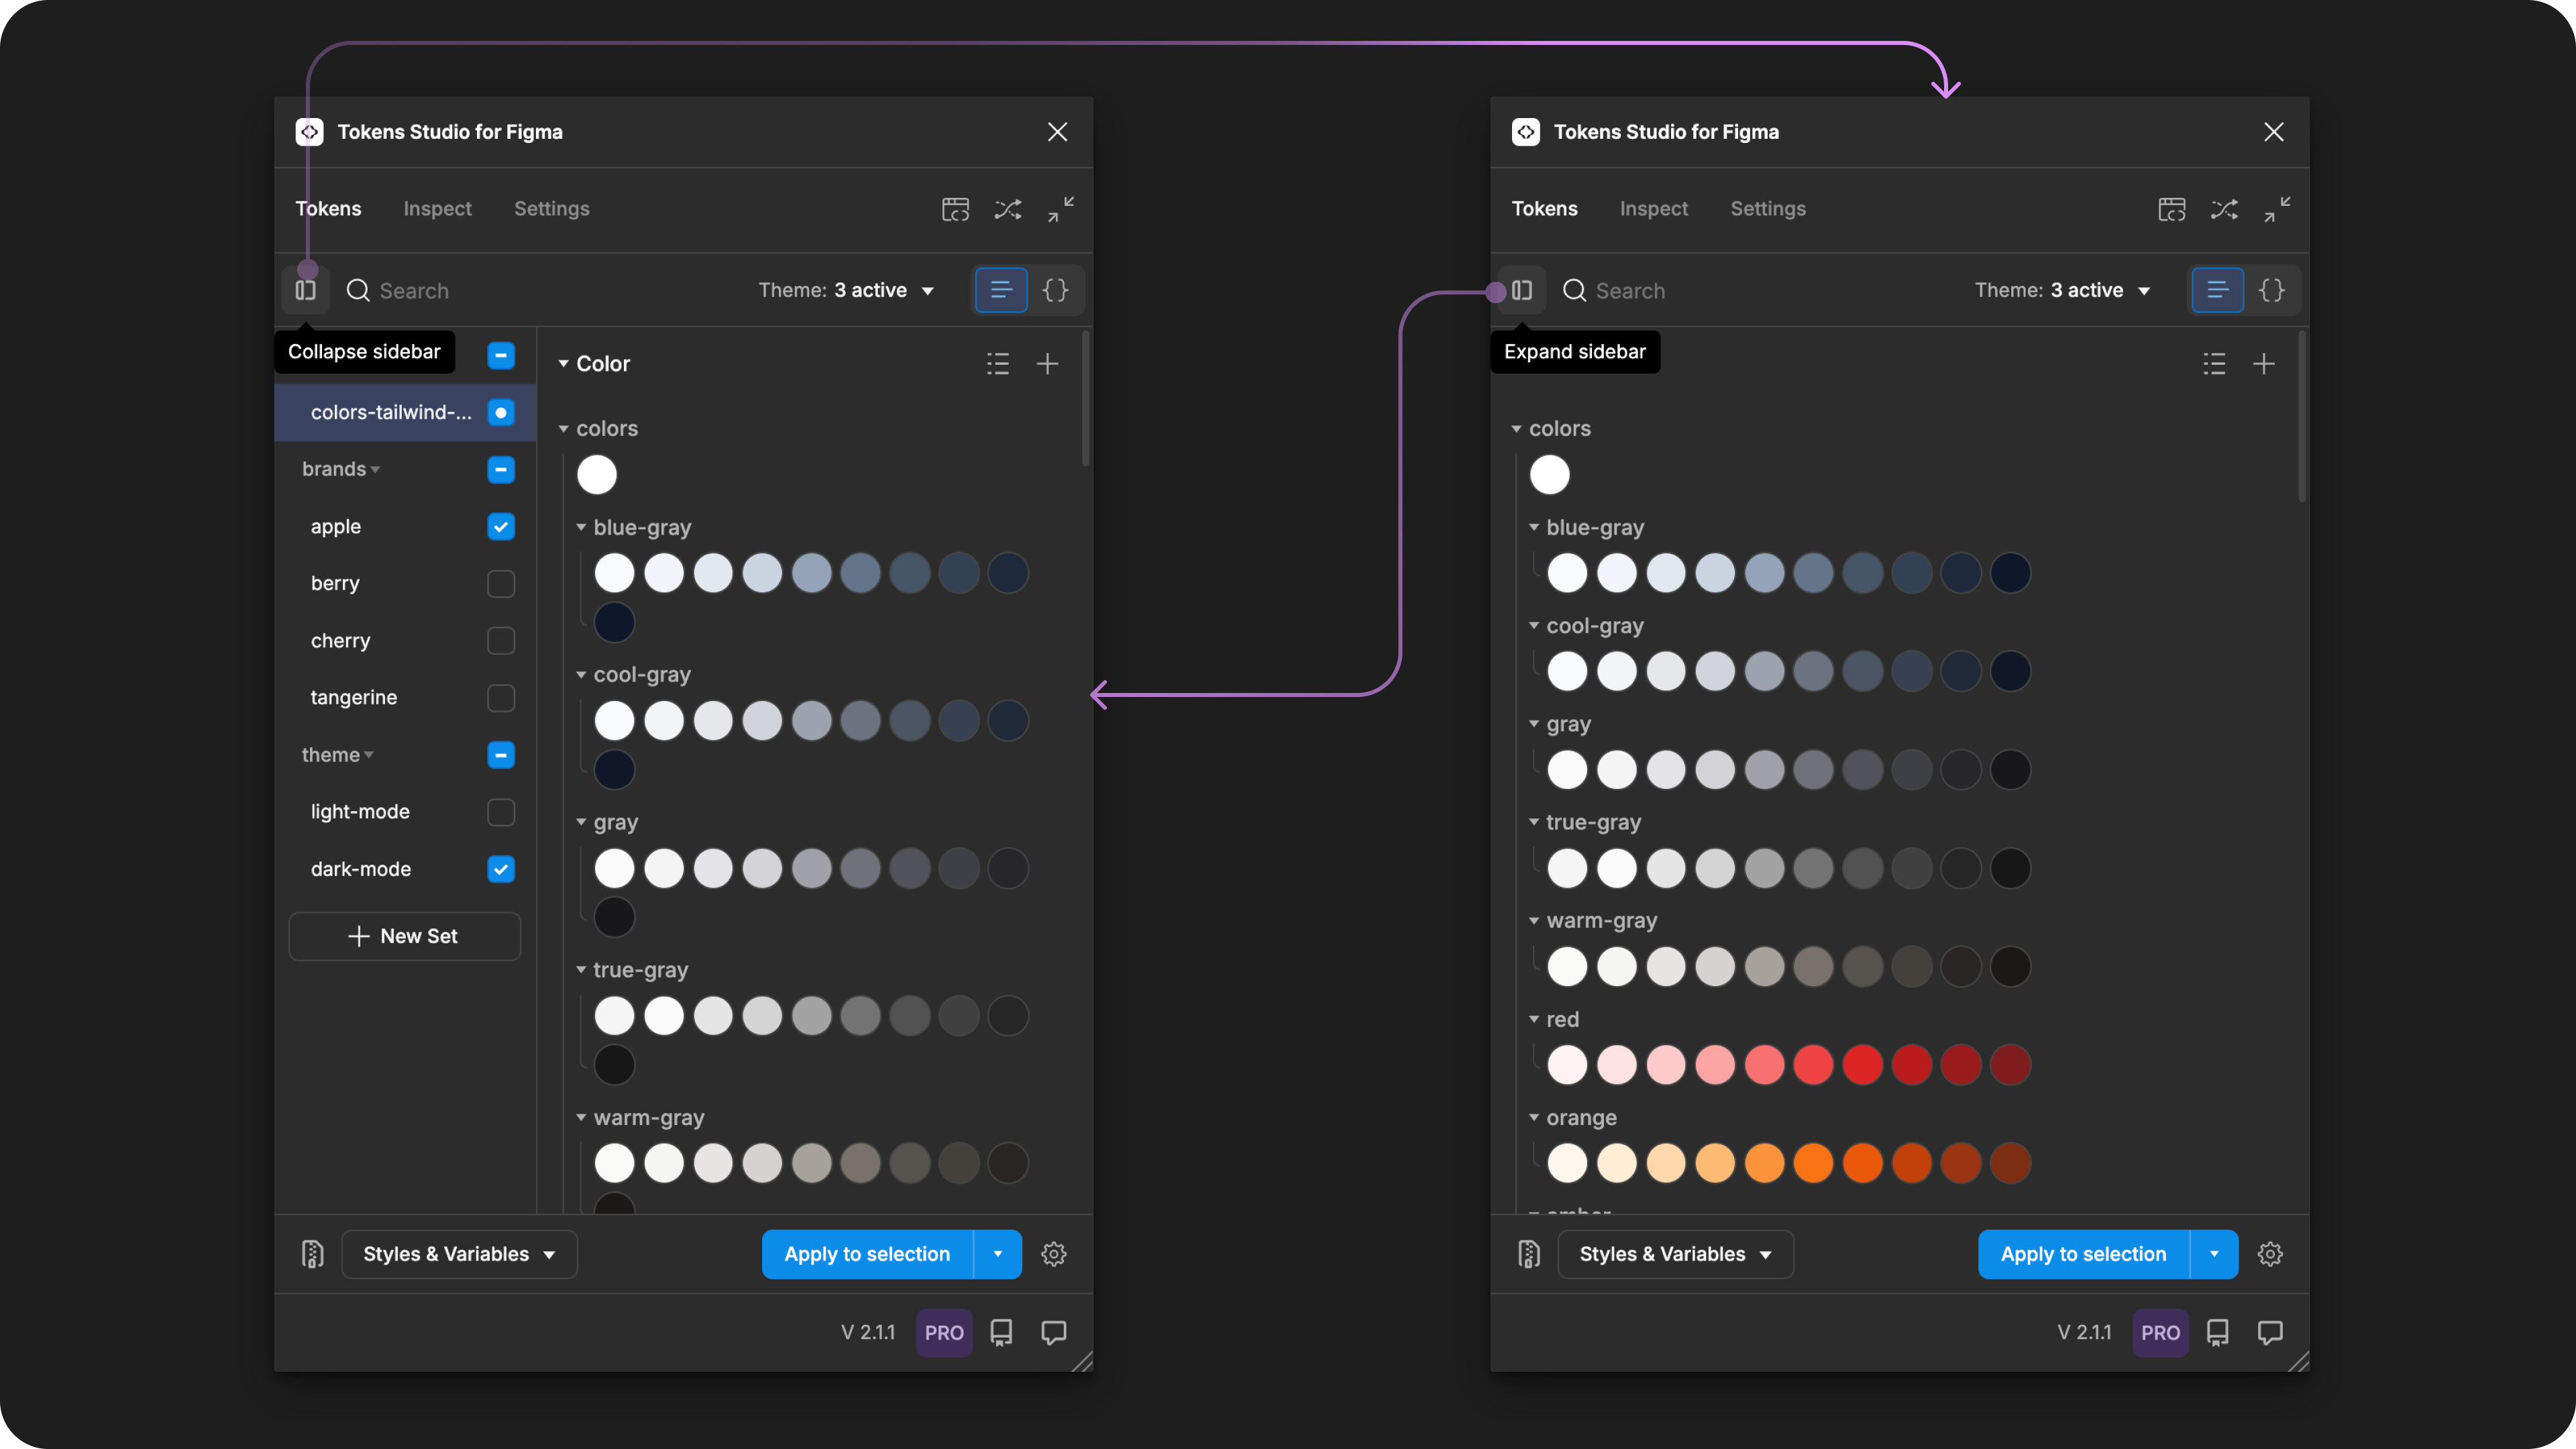Click the Expand sidebar icon in right panel

pos(1521,291)
